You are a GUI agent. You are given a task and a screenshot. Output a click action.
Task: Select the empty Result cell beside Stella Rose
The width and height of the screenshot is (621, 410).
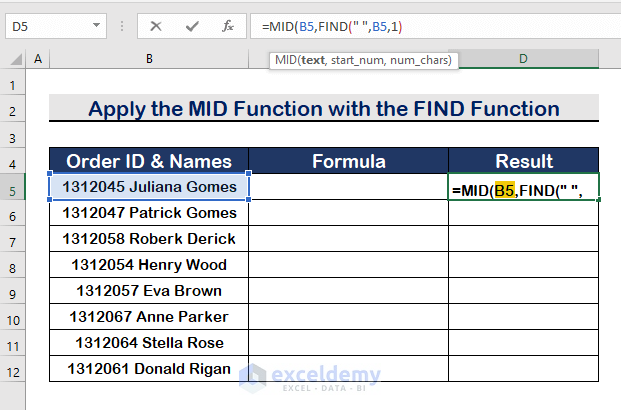point(524,343)
